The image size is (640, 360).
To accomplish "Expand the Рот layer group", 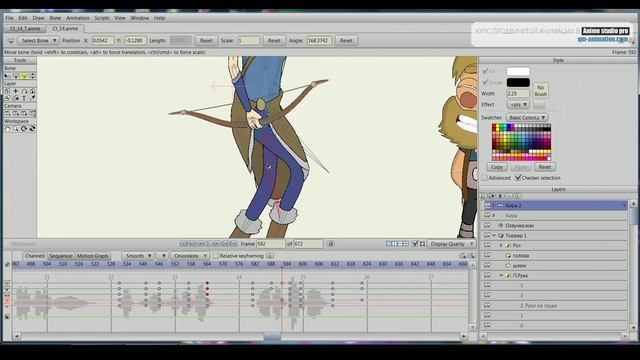I will click(x=501, y=246).
